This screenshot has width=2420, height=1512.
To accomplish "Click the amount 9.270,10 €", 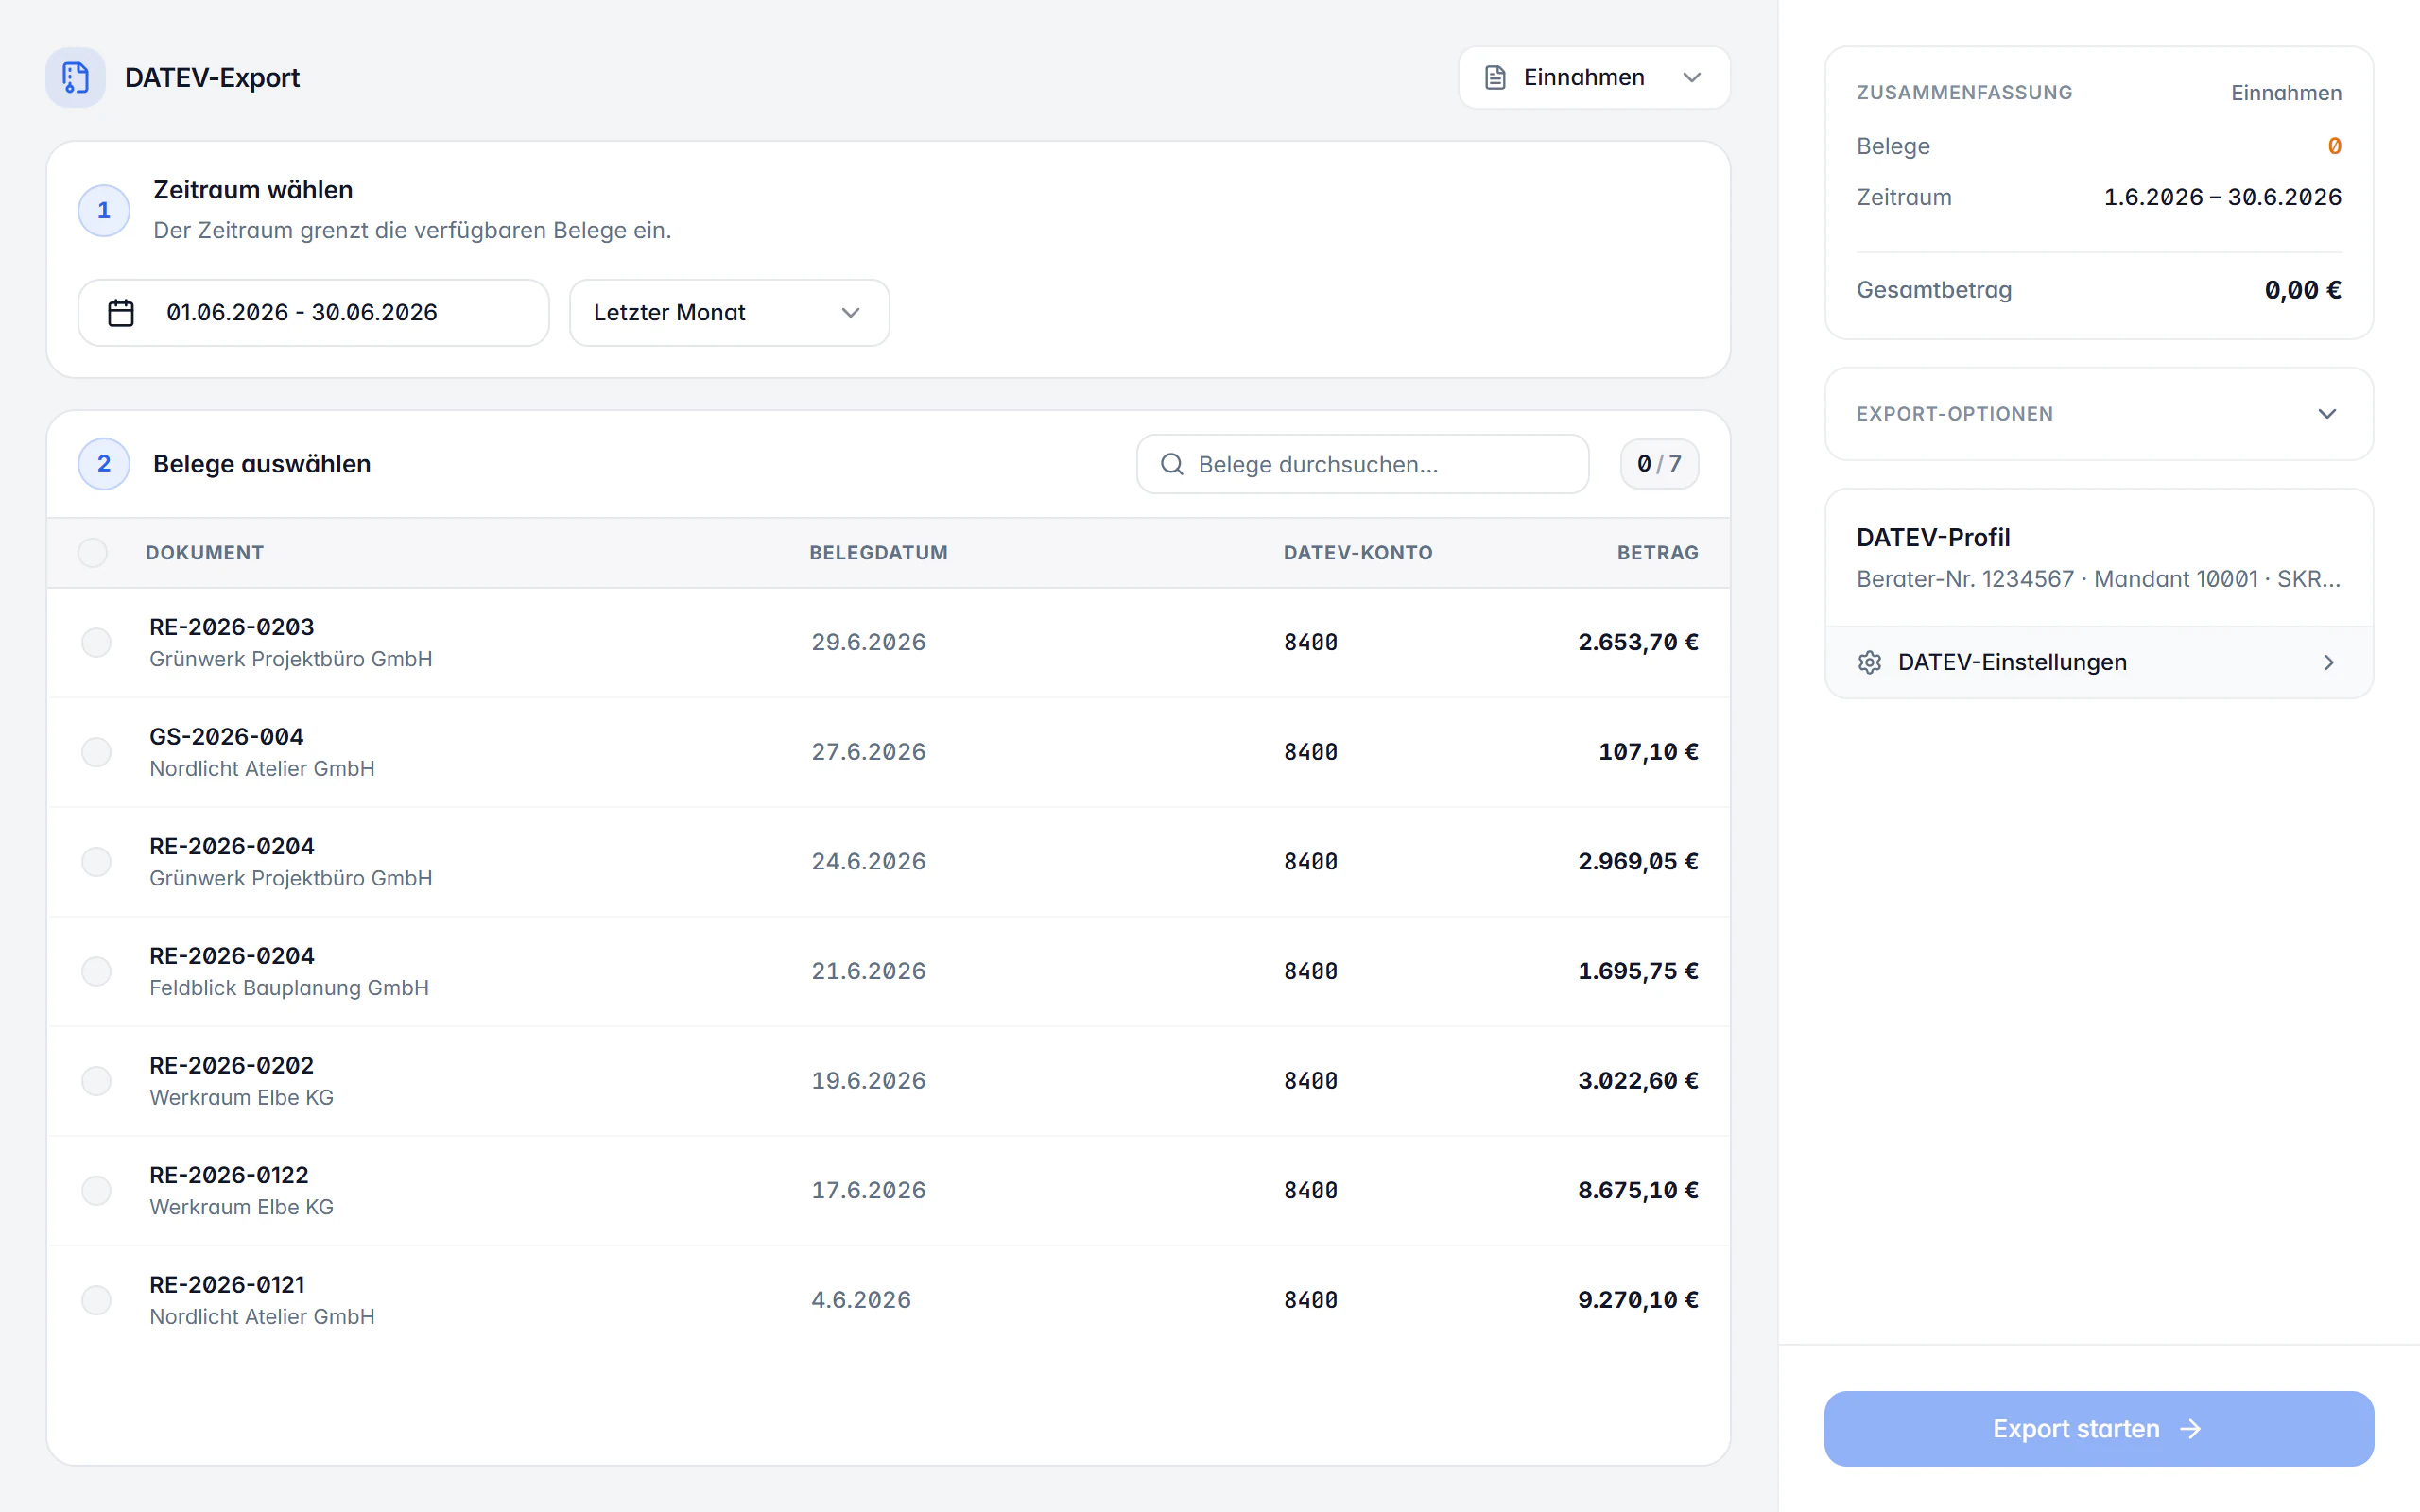I will click(x=1638, y=1300).
